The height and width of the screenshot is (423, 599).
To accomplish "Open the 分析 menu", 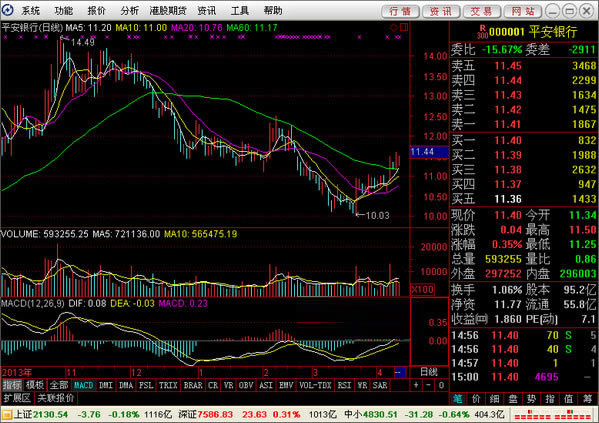I will click(130, 11).
